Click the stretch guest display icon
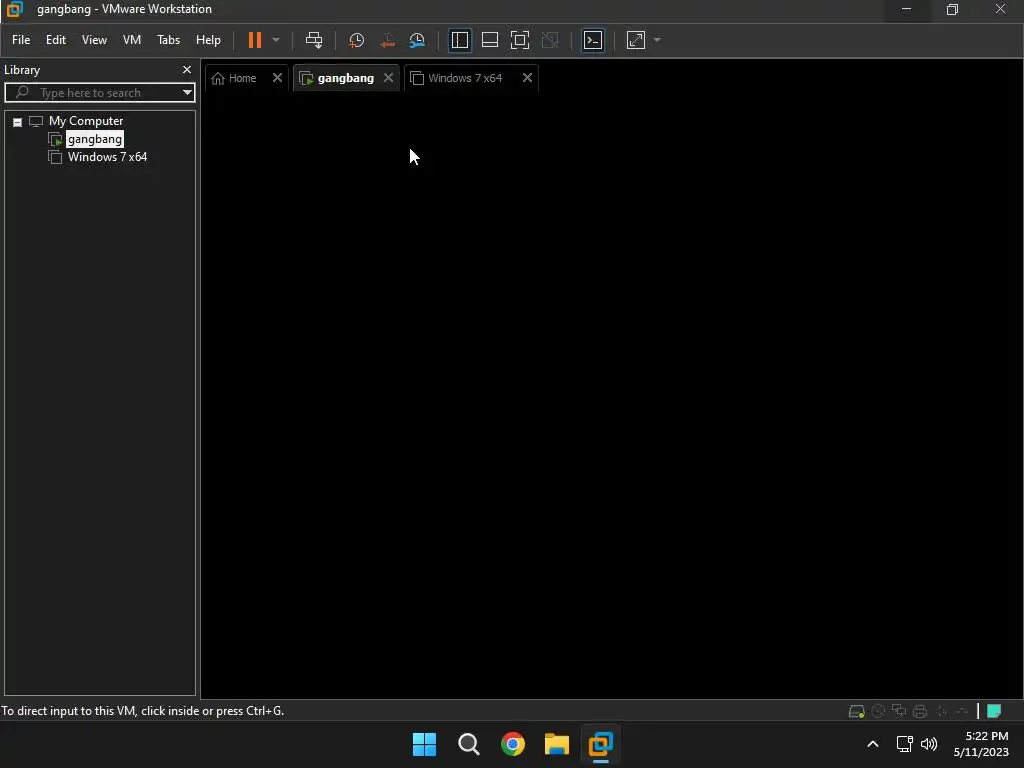The height and width of the screenshot is (768, 1024). coord(636,40)
